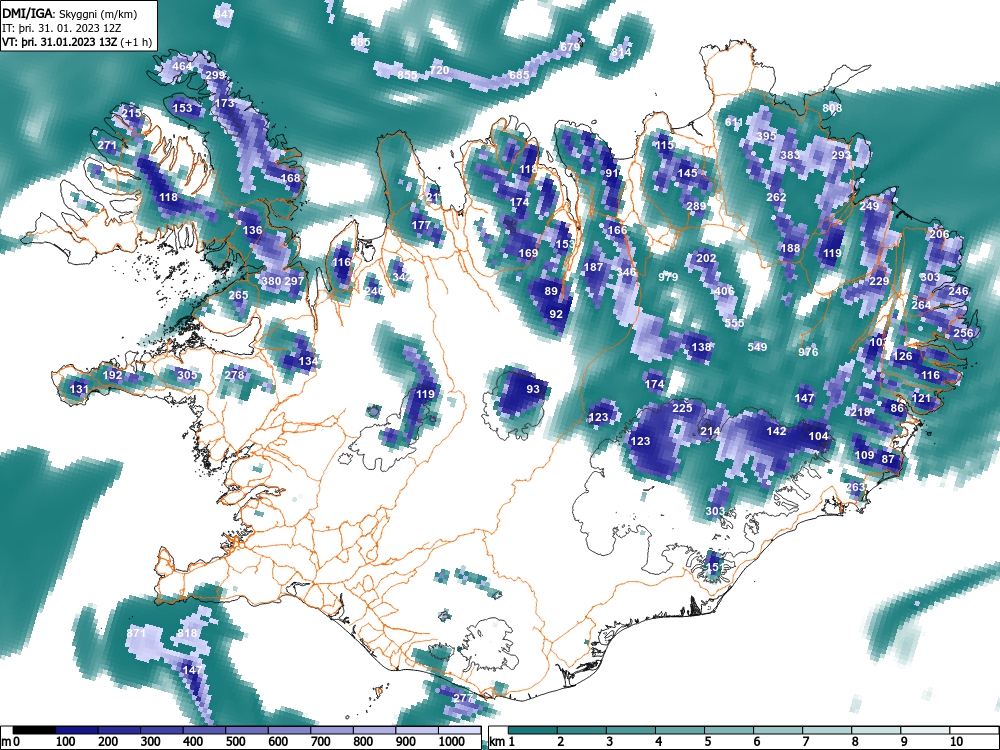The image size is (1000, 750).
Task: Click the legend label 1000 in meter scale
Action: tap(452, 742)
